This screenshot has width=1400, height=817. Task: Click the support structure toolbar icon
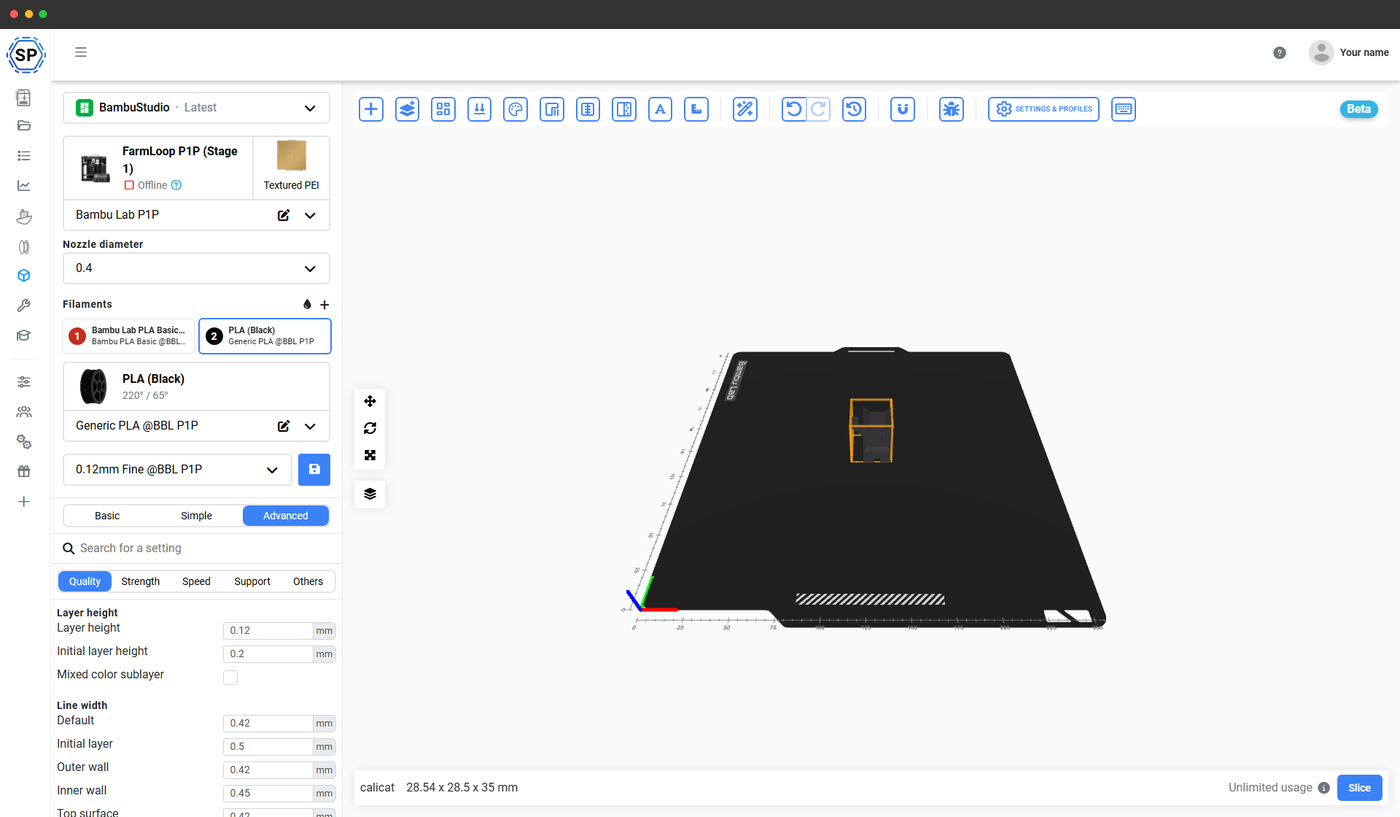click(552, 109)
